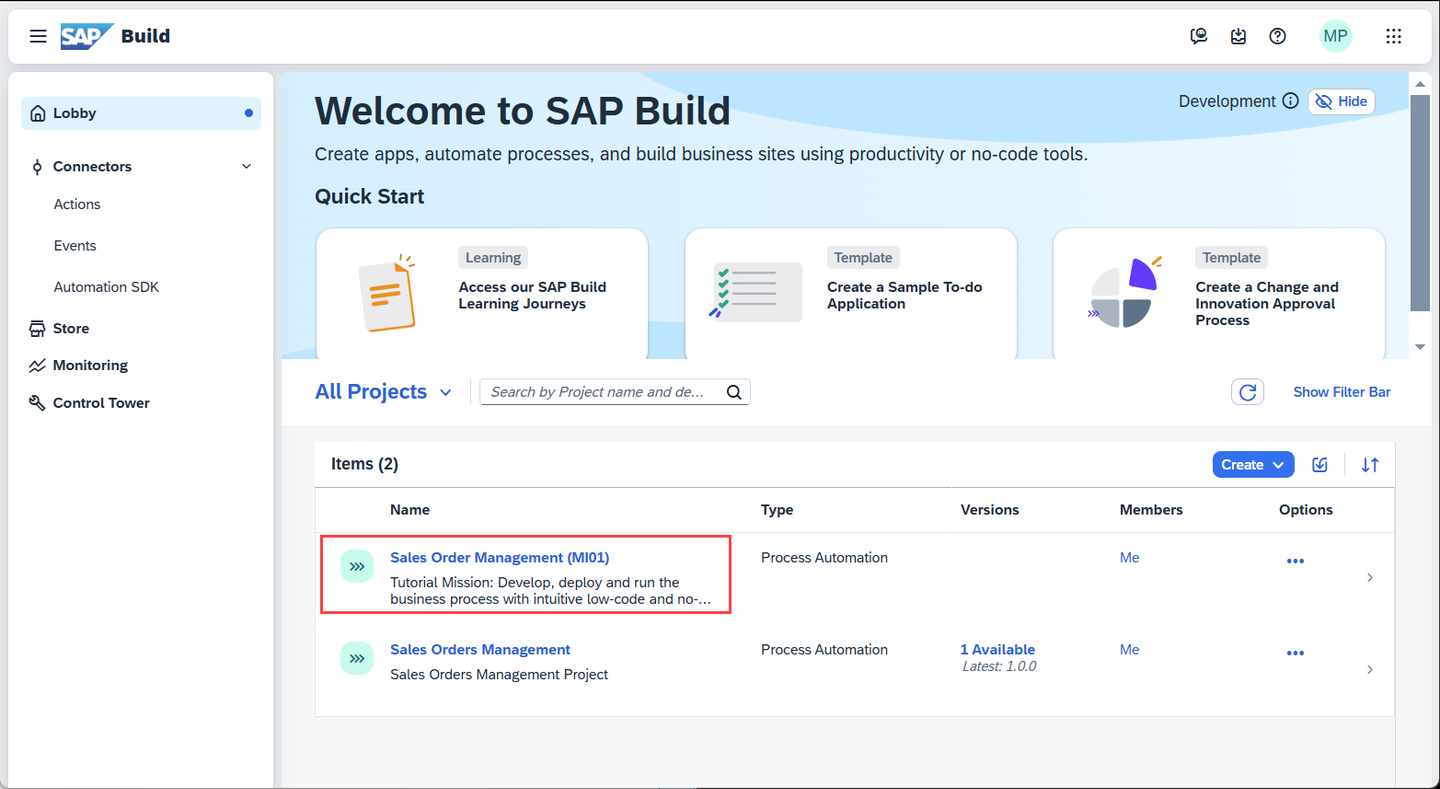Screen dimensions: 1440x789
Task: Expand the Sales Orders Management row arrow
Action: pyautogui.click(x=1370, y=669)
